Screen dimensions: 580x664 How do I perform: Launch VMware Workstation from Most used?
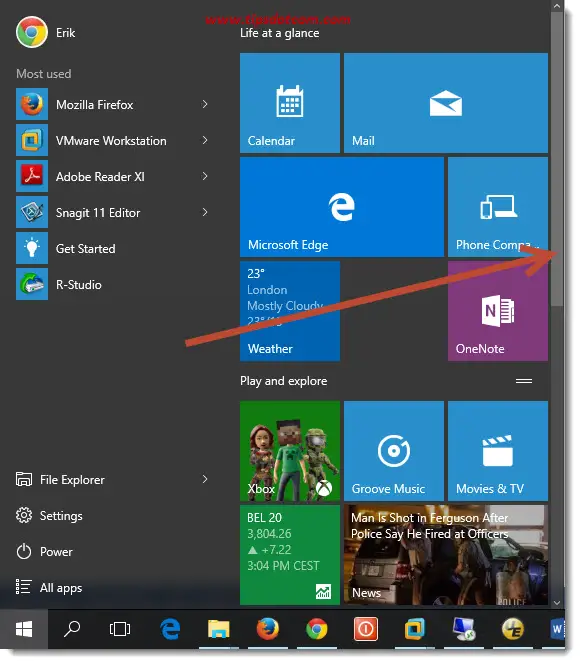click(112, 140)
